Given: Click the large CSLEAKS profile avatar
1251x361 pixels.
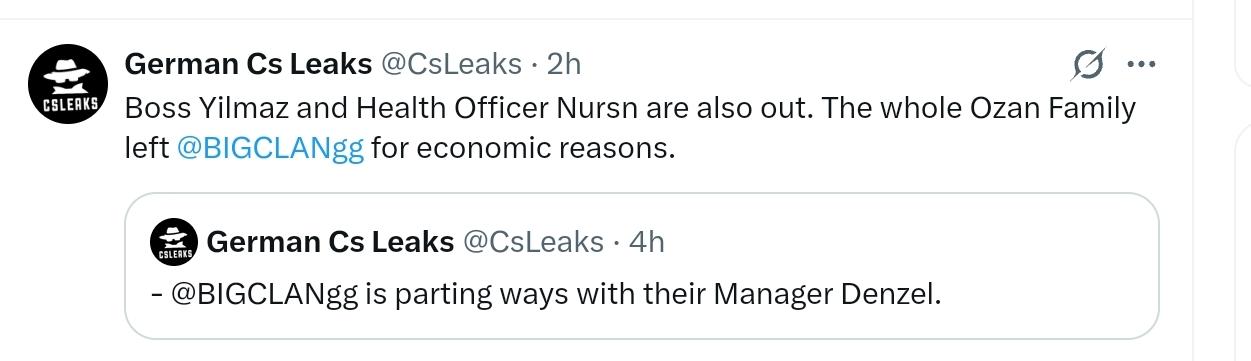Looking at the screenshot, I should (x=67, y=85).
